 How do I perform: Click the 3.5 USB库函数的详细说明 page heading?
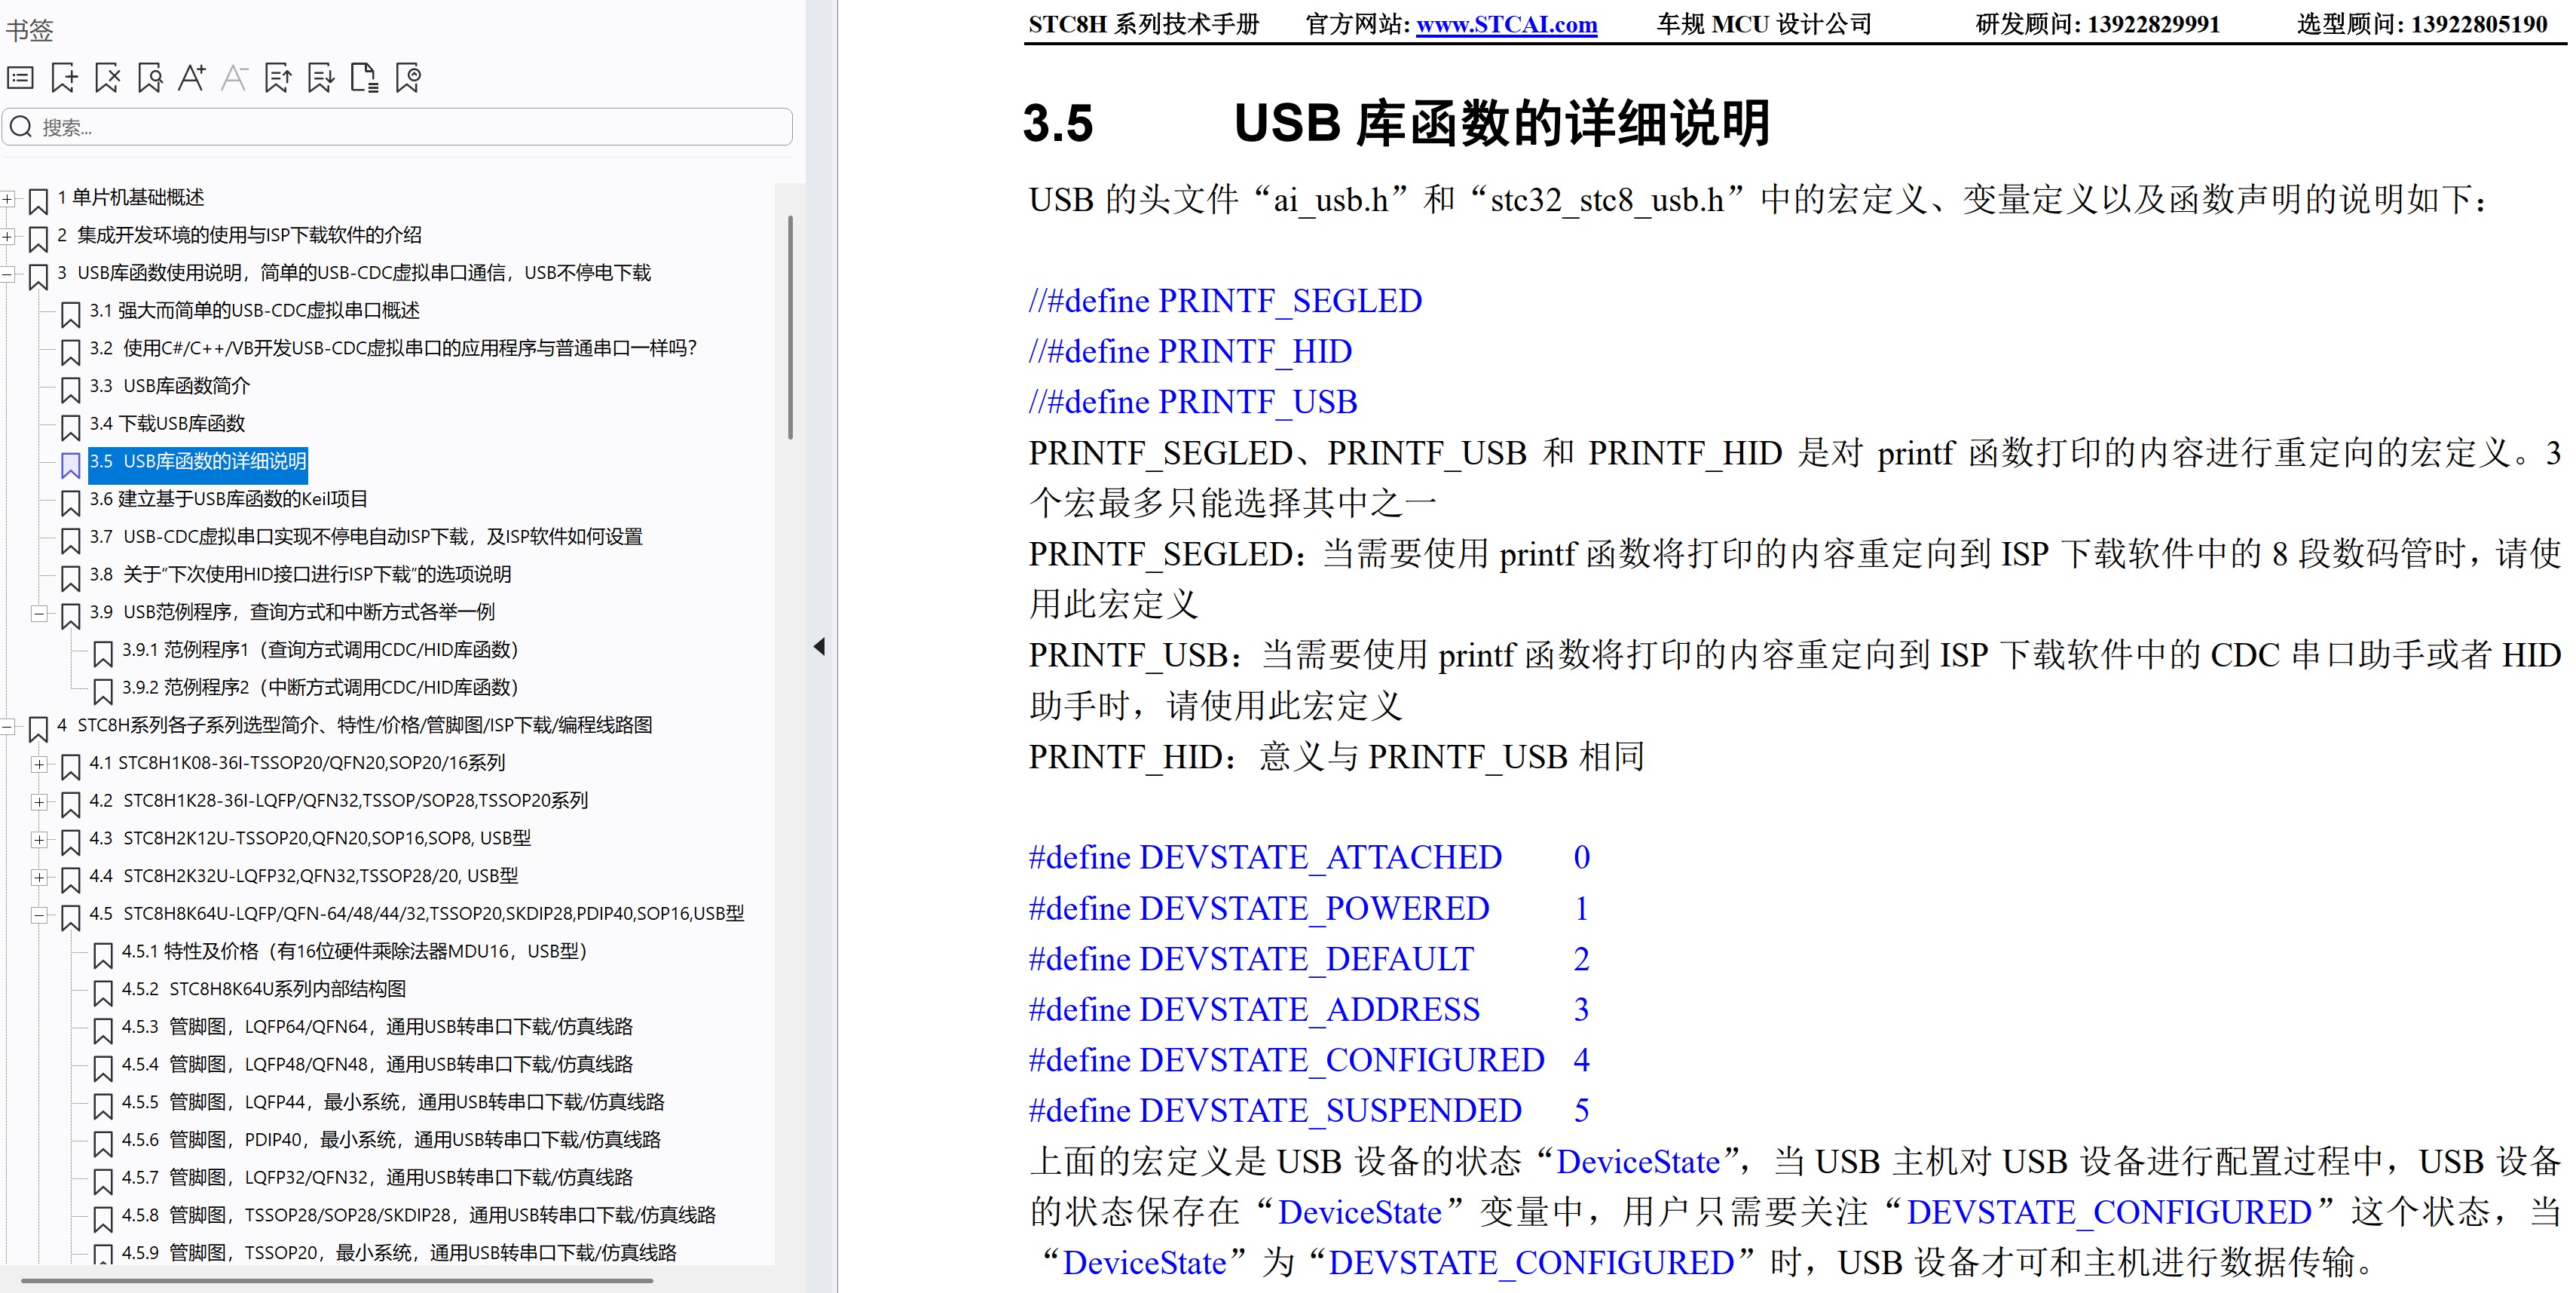1396,124
